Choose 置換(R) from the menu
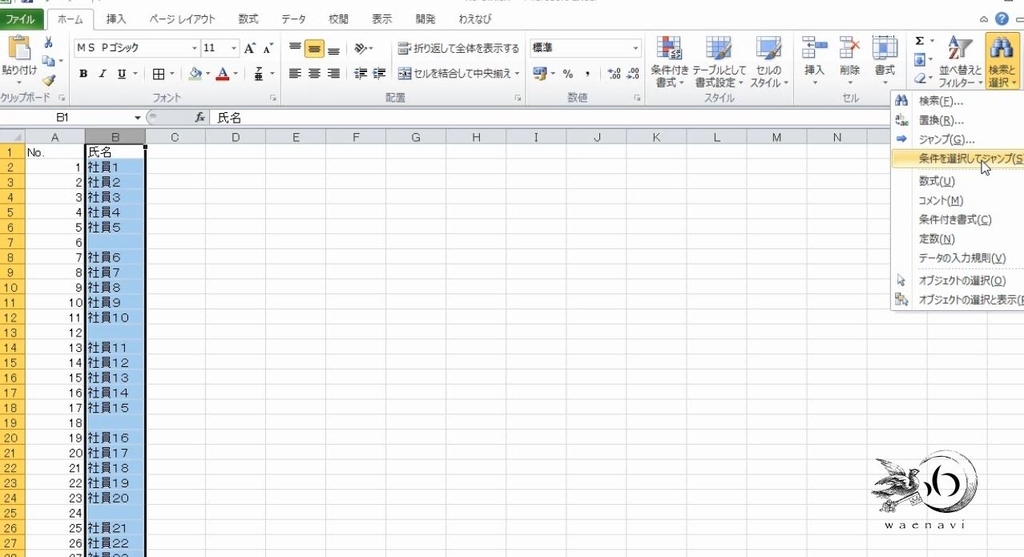The height and width of the screenshot is (557, 1024). 958,120
